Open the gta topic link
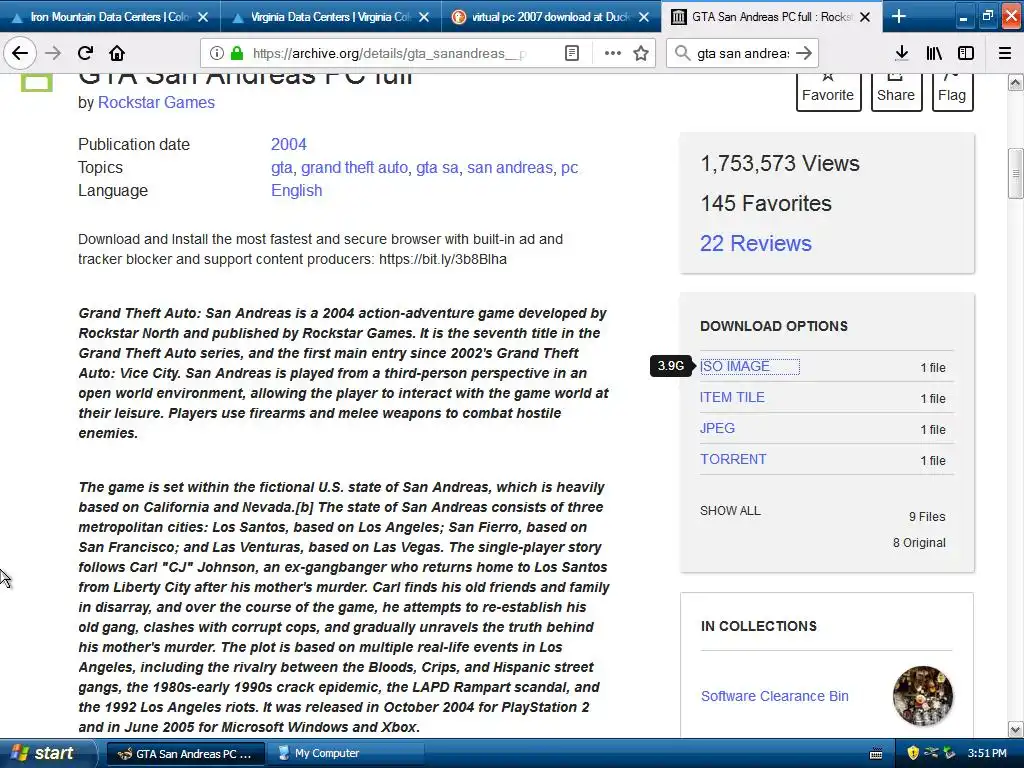 click(281, 168)
